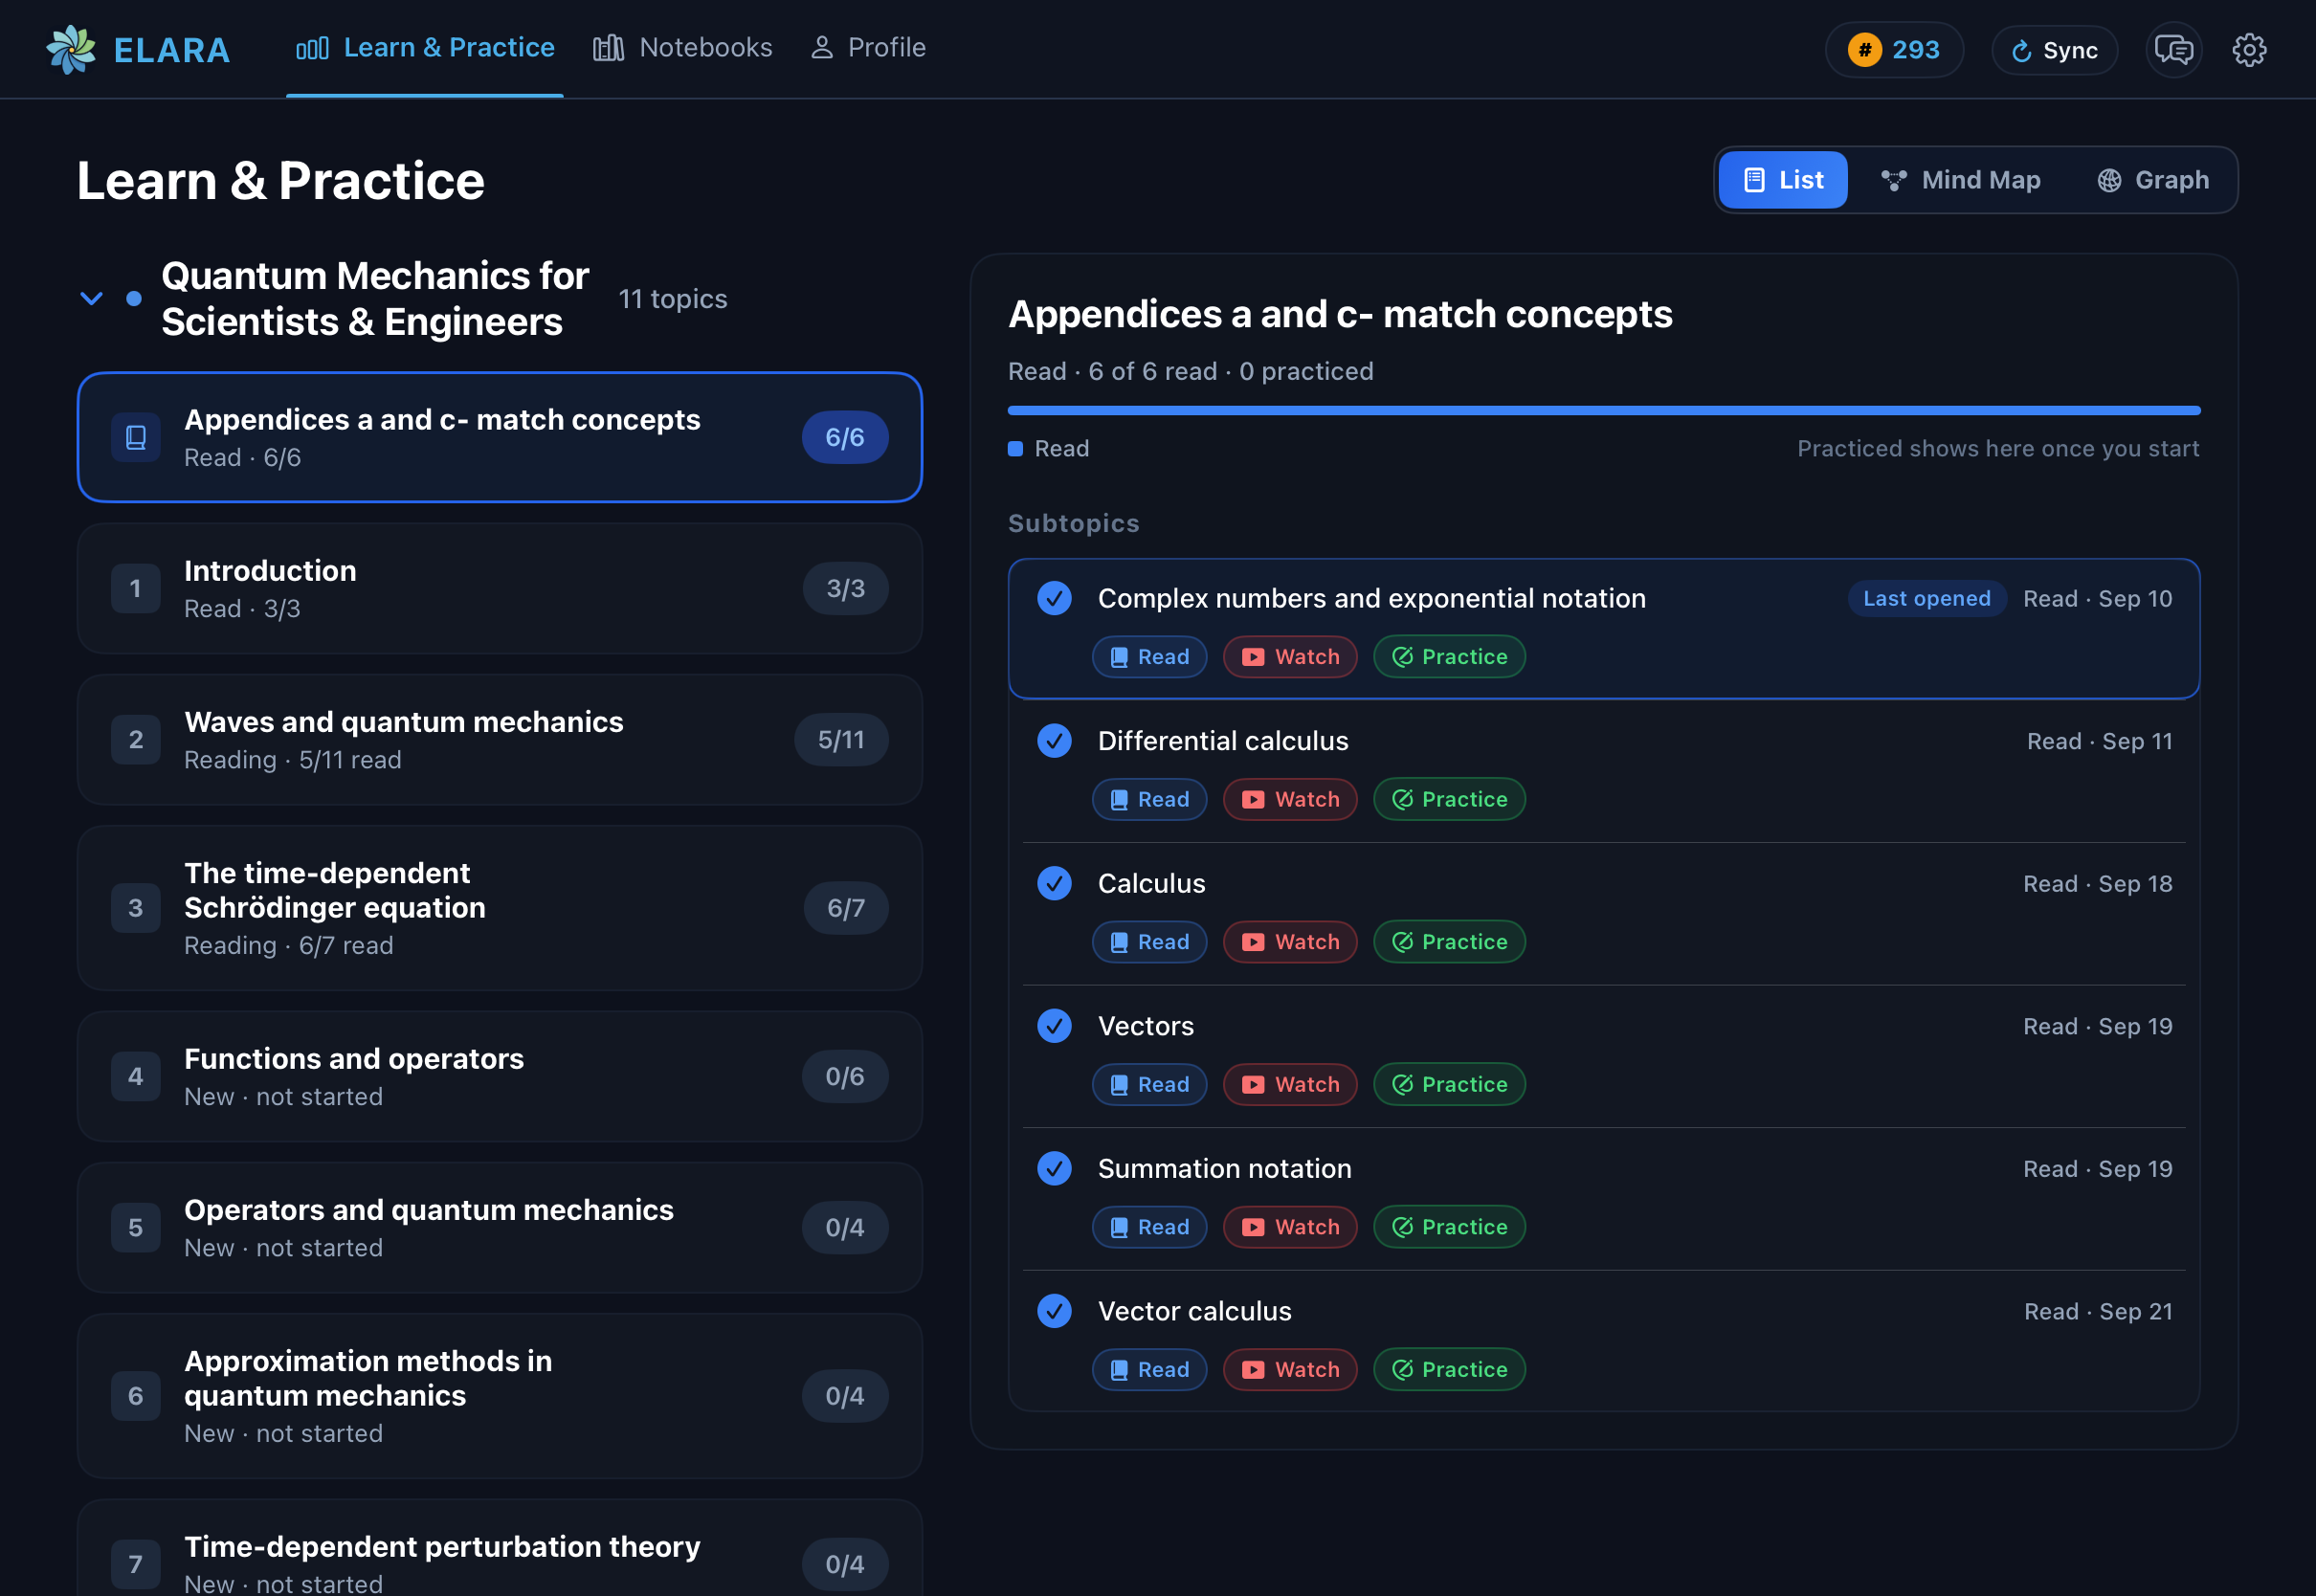The height and width of the screenshot is (1596, 2316).
Task: Expand Functions and operators topic
Action: pyautogui.click(x=499, y=1077)
